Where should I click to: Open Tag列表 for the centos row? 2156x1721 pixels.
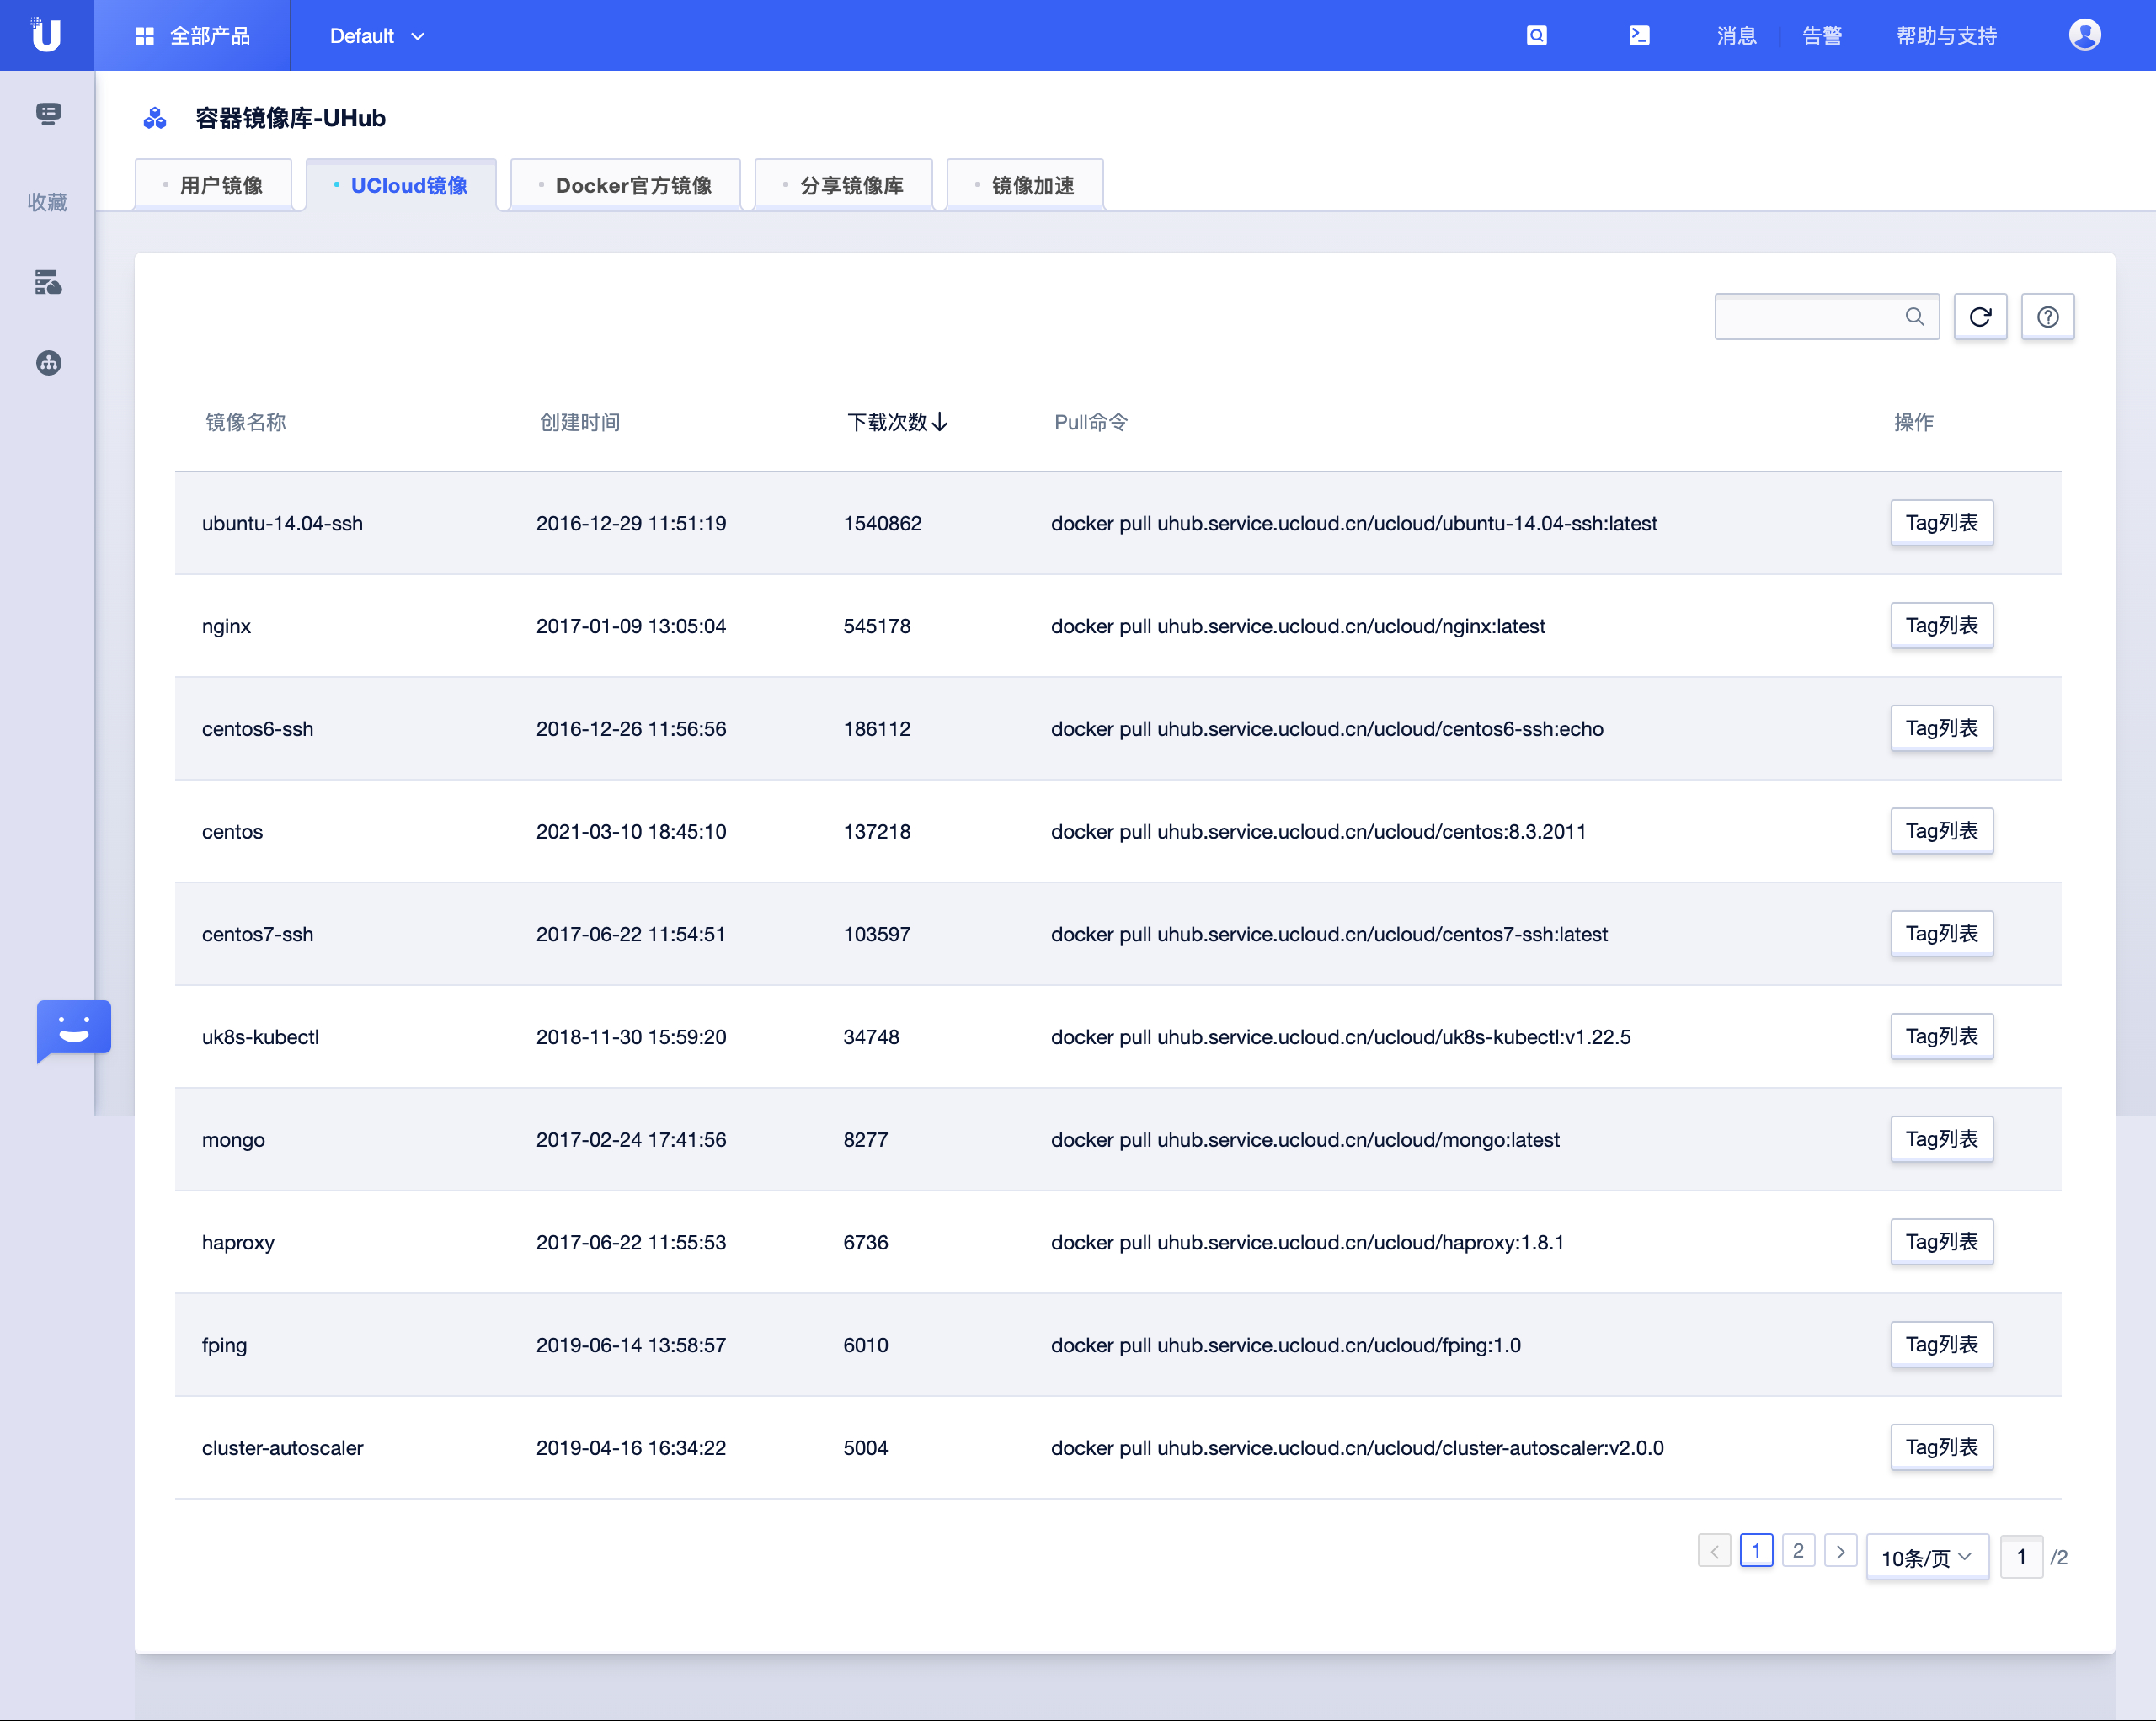1941,831
